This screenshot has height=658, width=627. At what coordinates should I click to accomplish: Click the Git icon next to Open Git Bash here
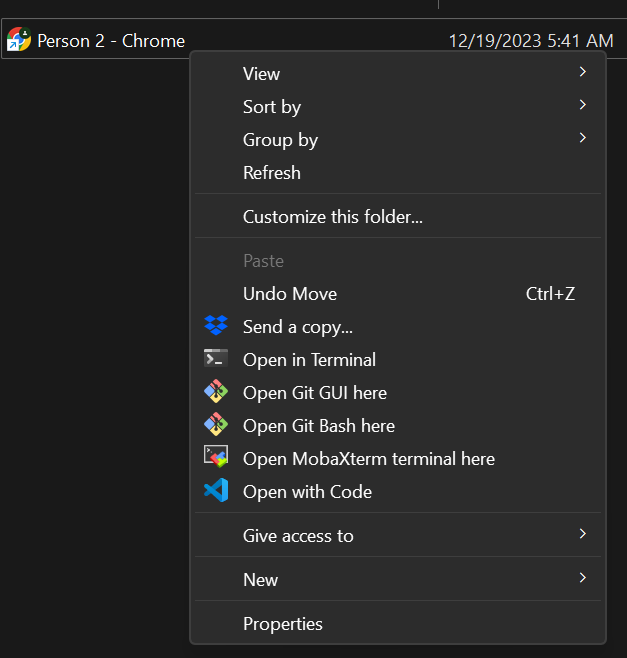216,425
